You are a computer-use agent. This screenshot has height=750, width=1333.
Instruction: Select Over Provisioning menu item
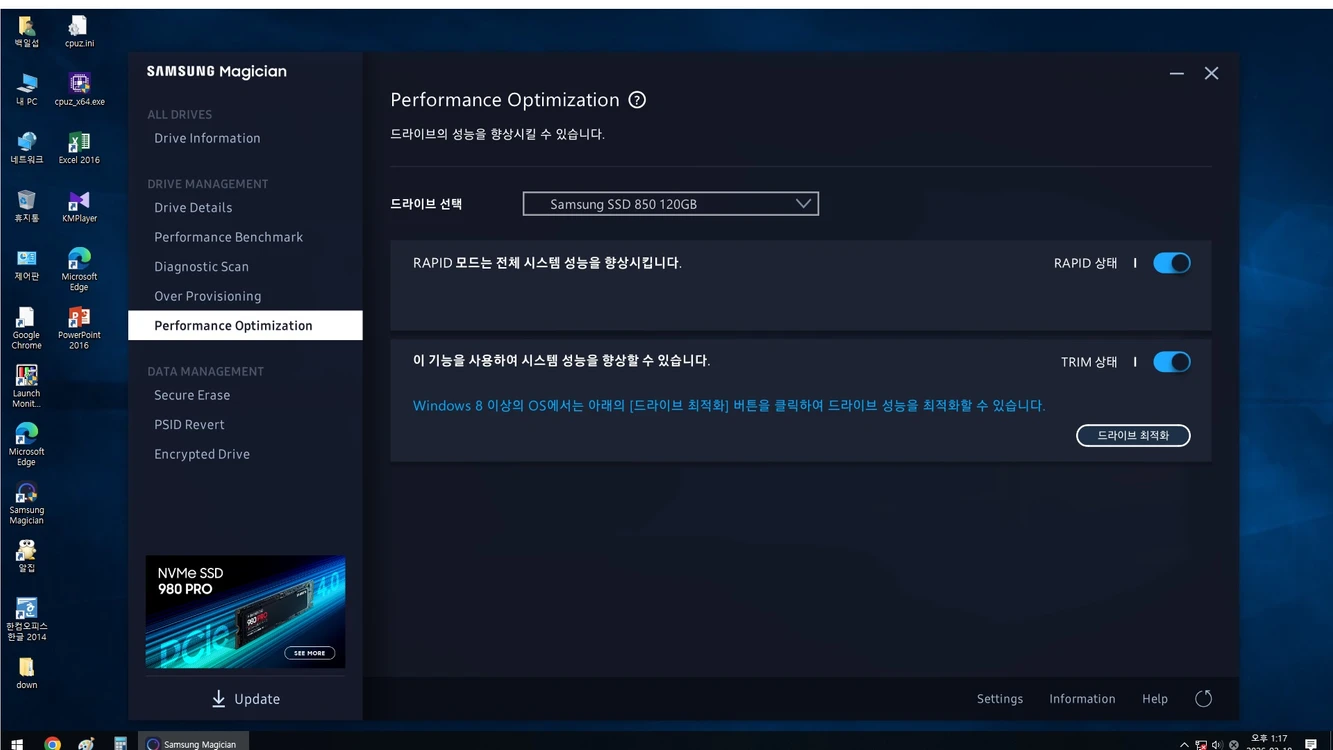coord(207,296)
